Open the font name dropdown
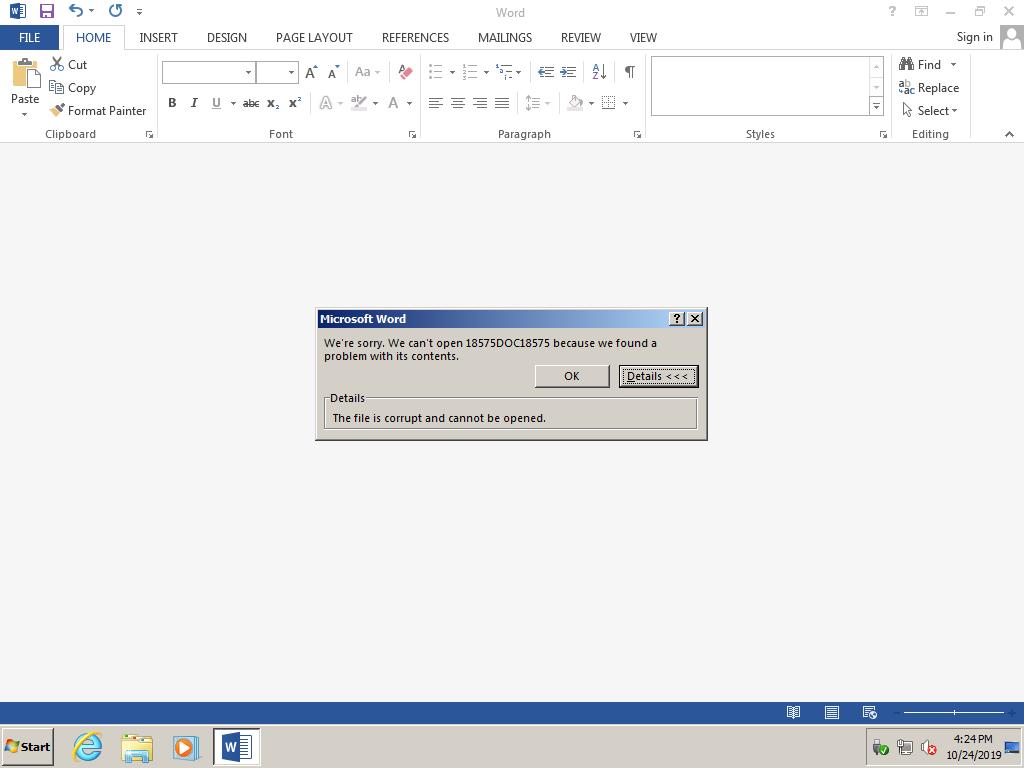The width and height of the screenshot is (1024, 768). click(248, 72)
